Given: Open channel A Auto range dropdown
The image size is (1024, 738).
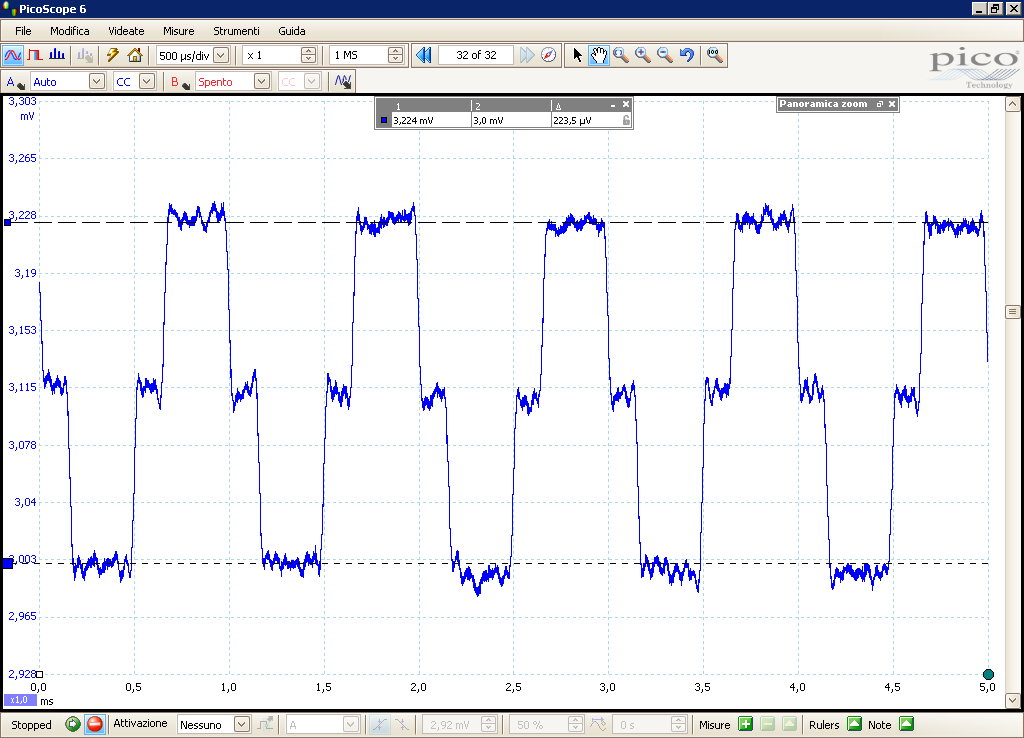Looking at the screenshot, I should click(97, 82).
